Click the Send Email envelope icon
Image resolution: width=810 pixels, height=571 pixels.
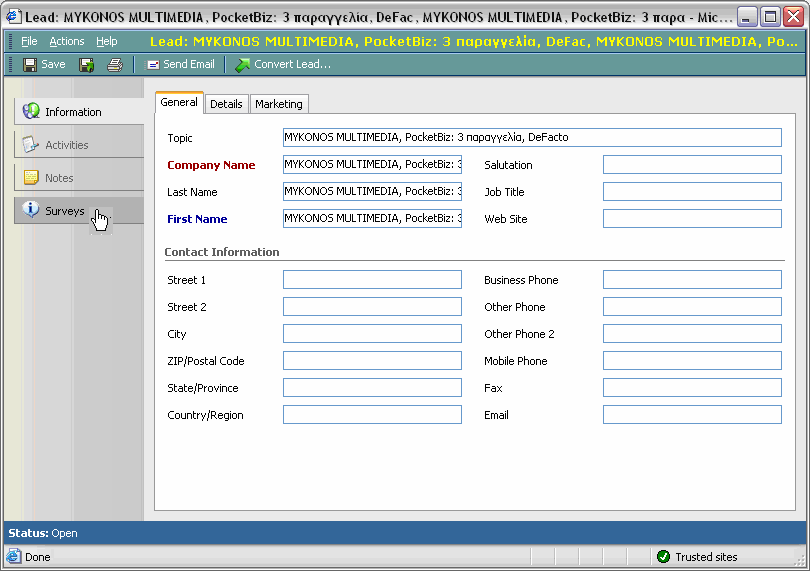coord(153,65)
